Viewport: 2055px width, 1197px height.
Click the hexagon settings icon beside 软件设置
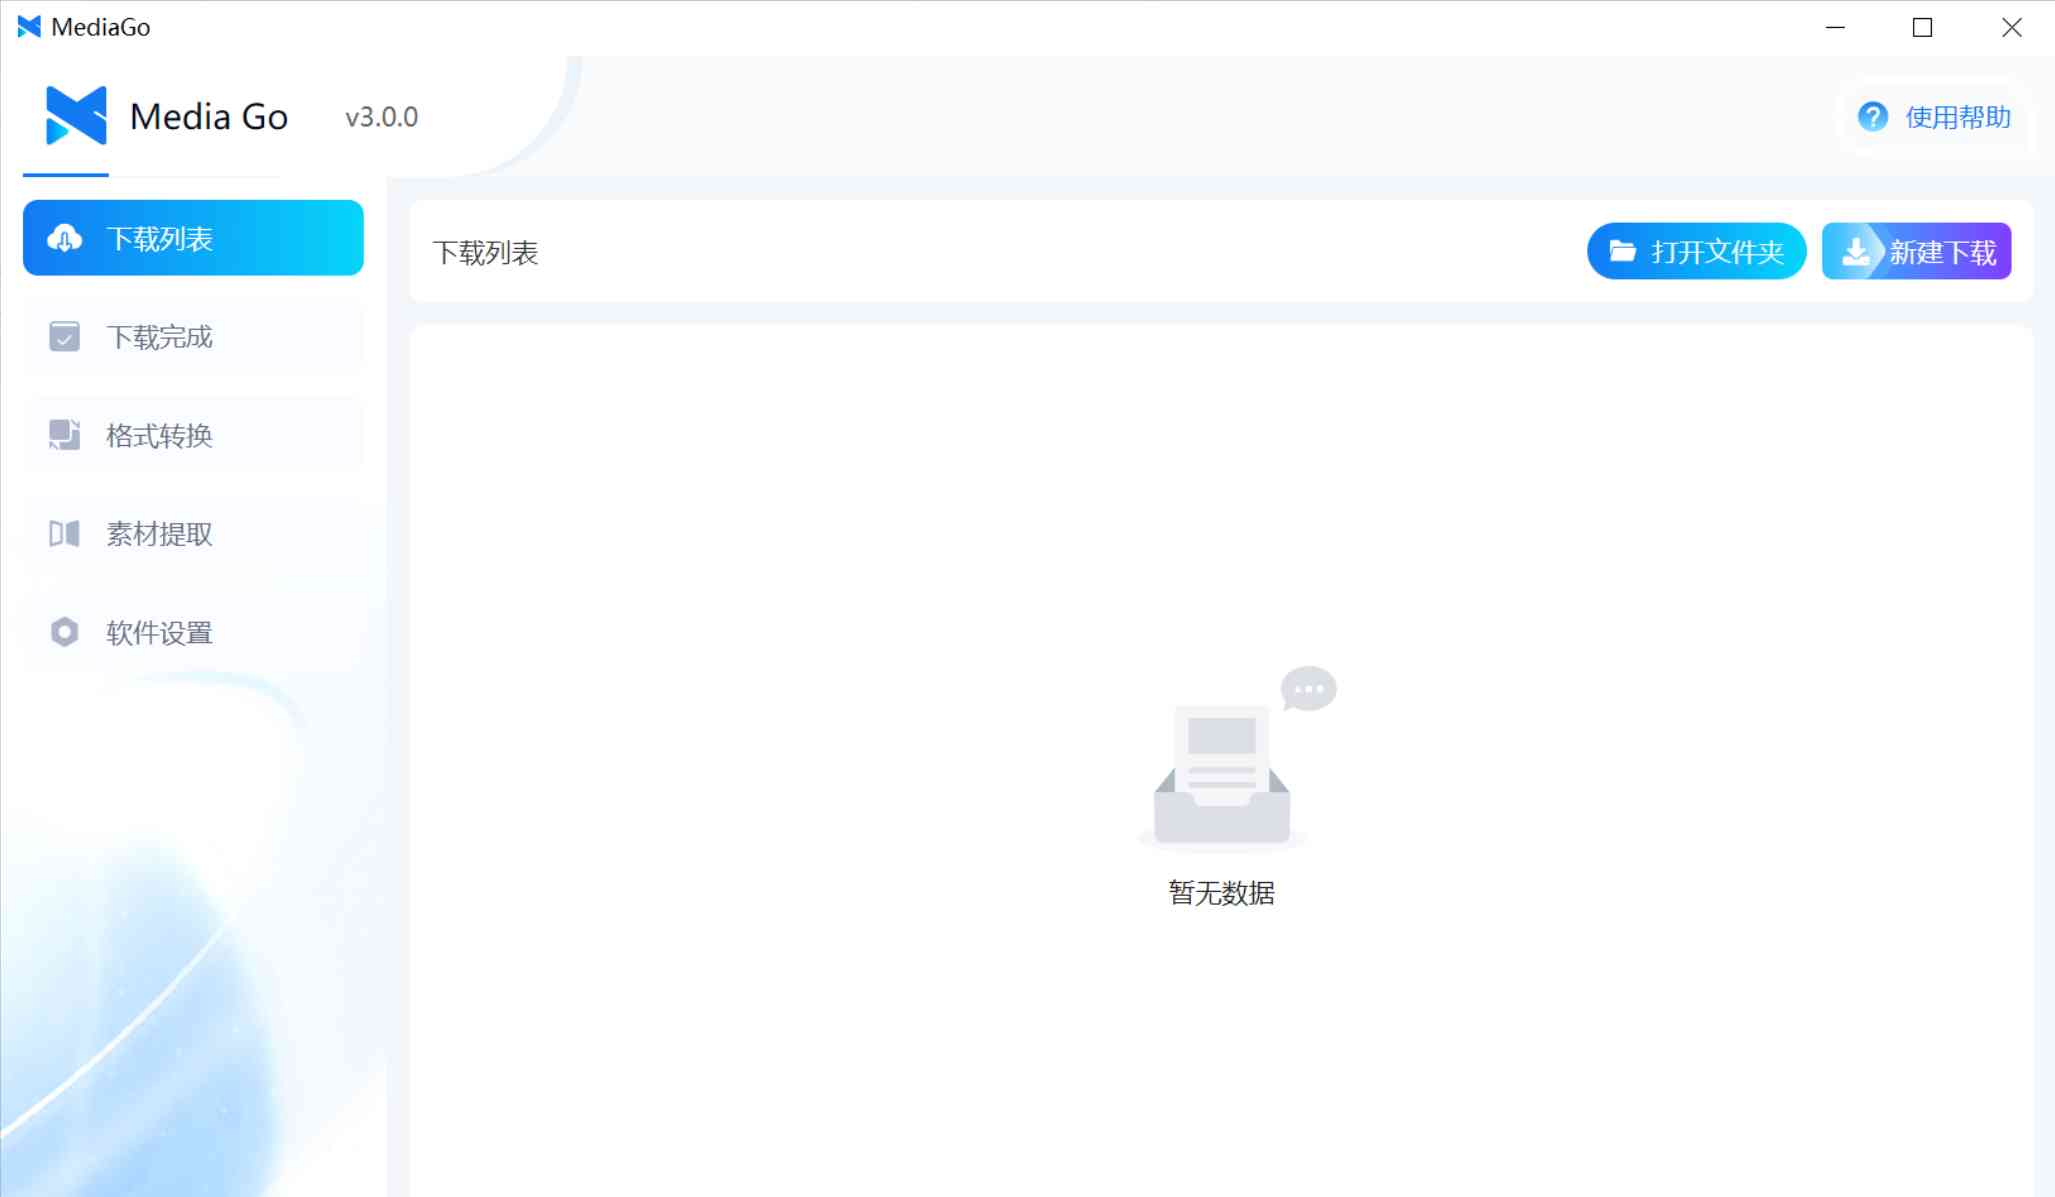[65, 632]
